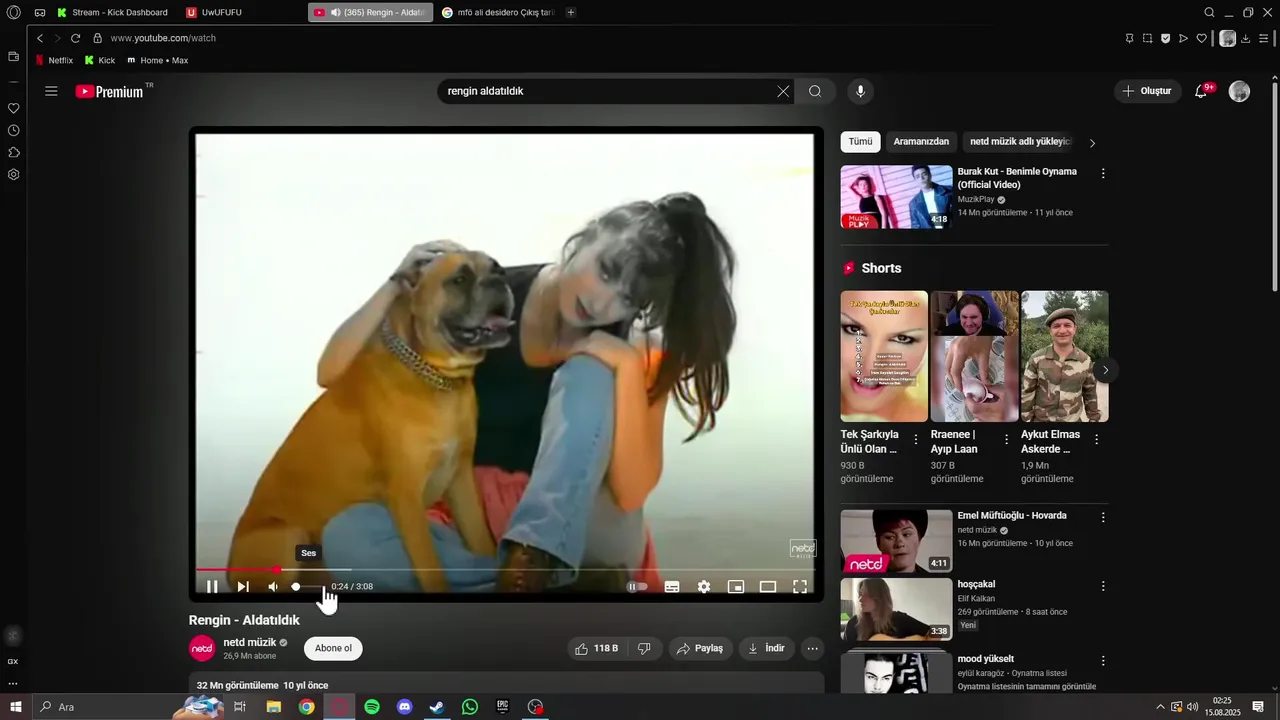The width and height of the screenshot is (1280, 720).
Task: Toggle subtitles/closed captions
Action: pyautogui.click(x=672, y=587)
